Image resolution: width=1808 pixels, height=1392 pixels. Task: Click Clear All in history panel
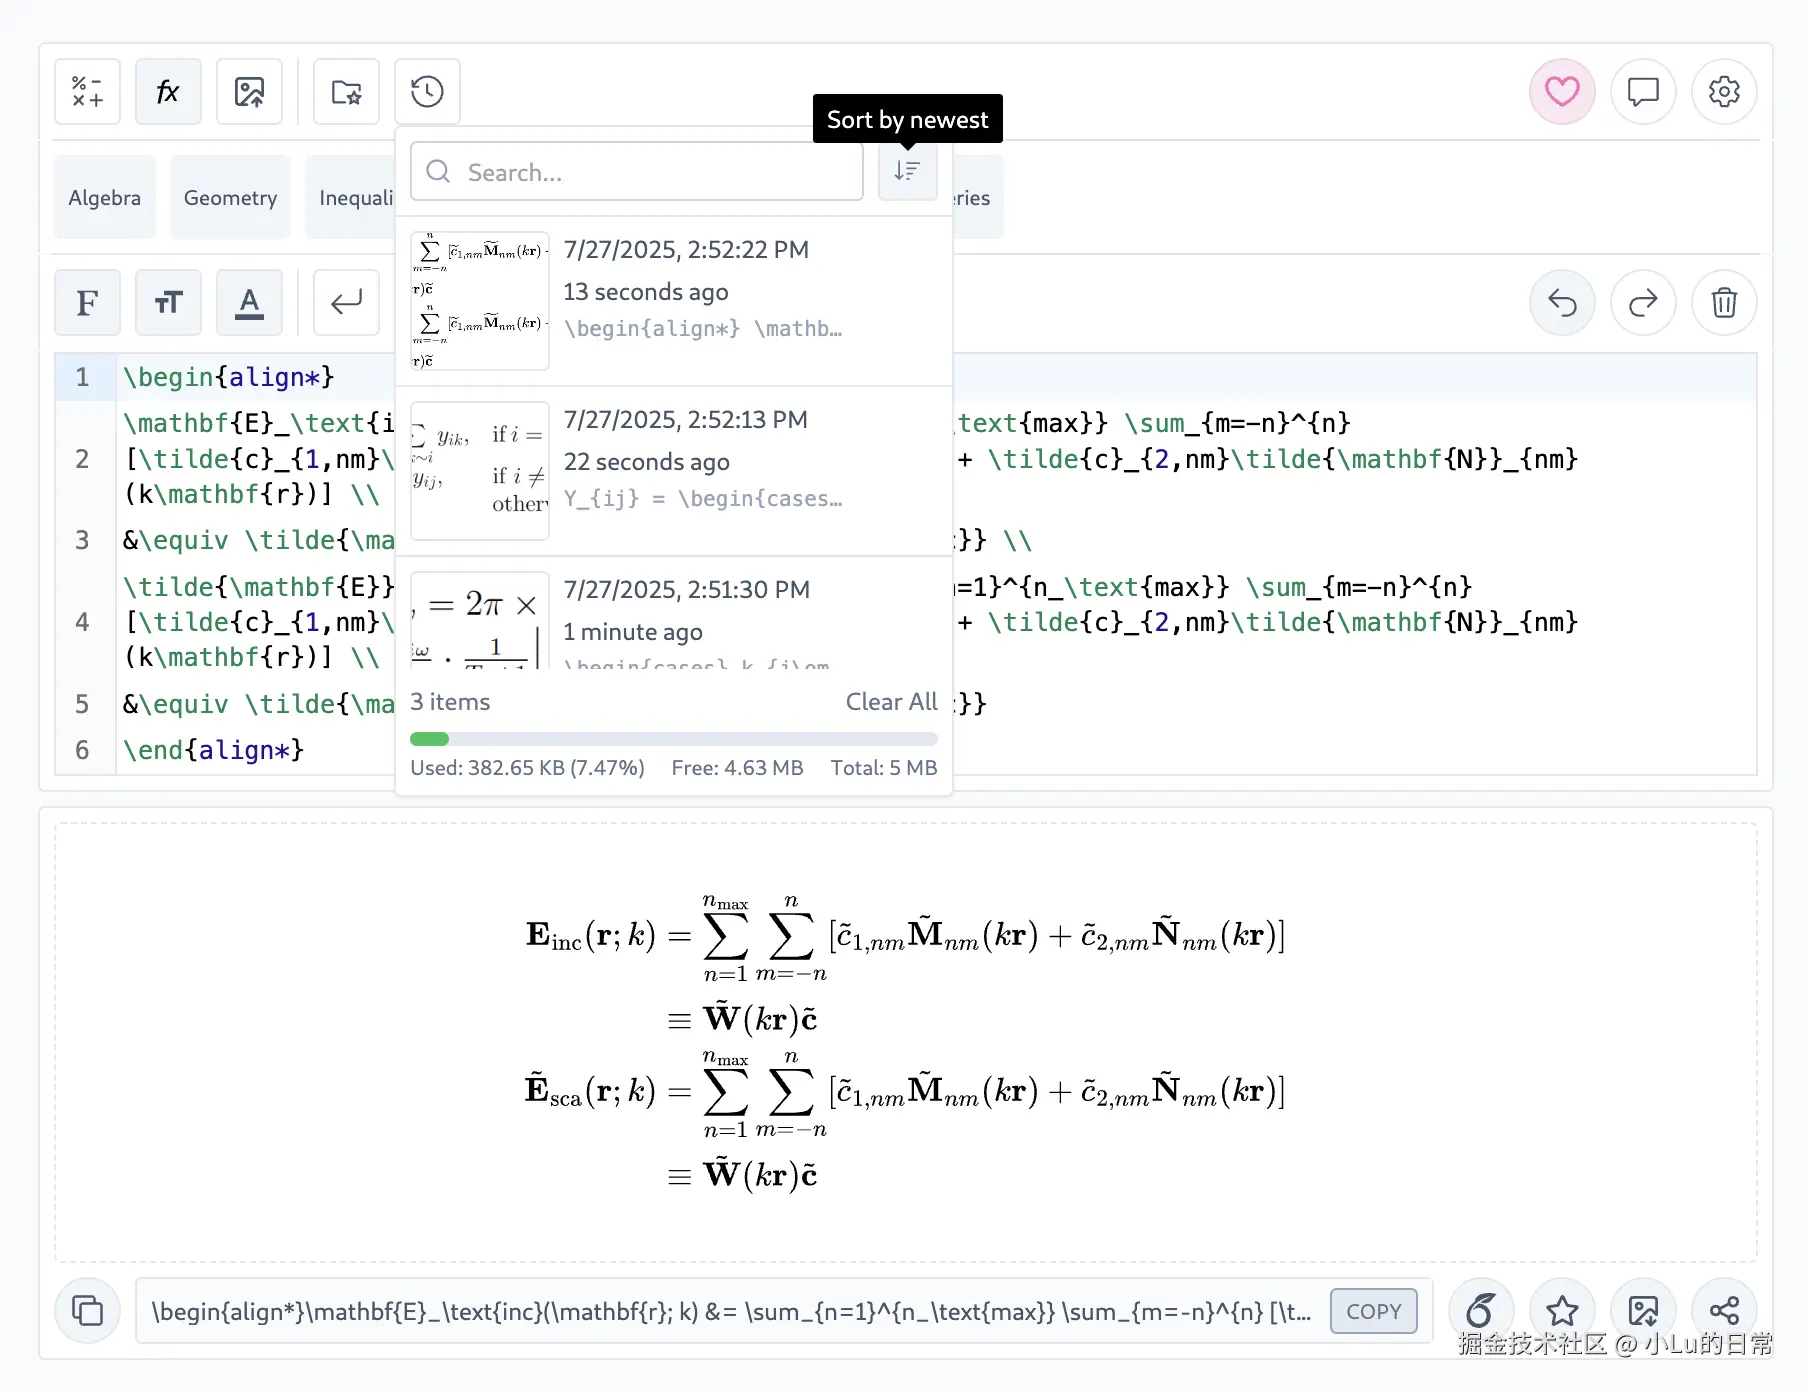coord(891,702)
